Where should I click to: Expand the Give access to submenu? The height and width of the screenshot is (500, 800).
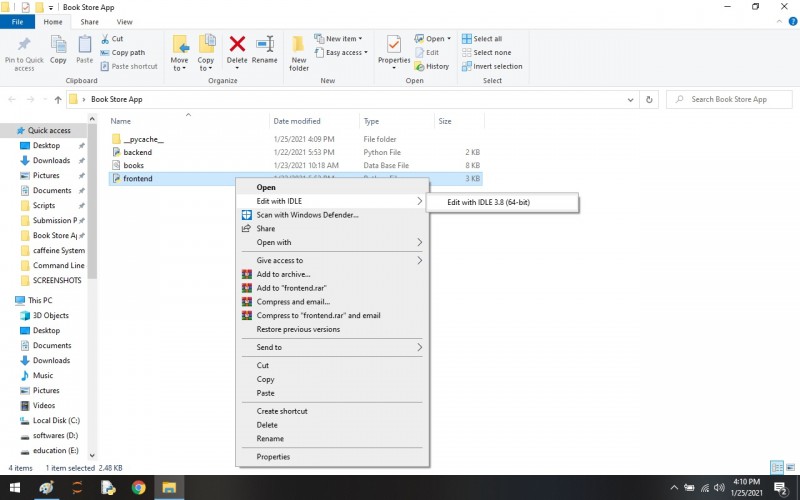click(x=332, y=260)
